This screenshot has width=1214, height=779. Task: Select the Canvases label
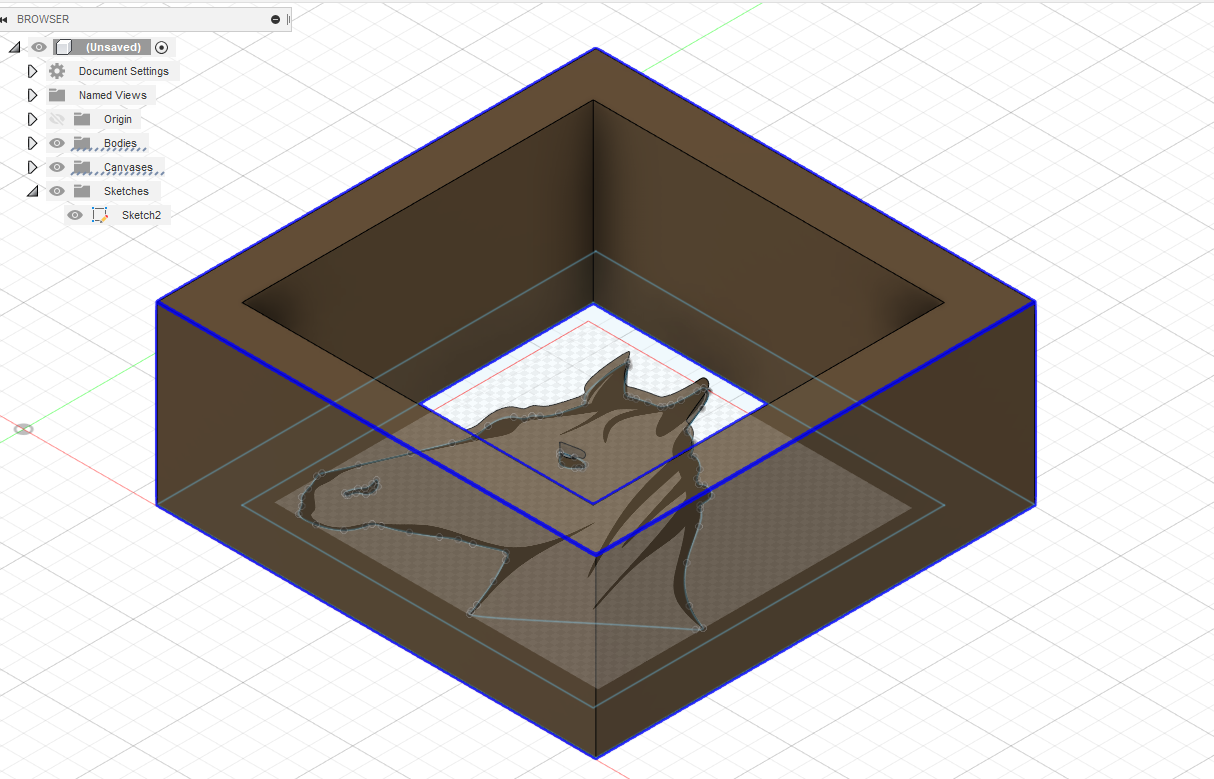tap(128, 167)
